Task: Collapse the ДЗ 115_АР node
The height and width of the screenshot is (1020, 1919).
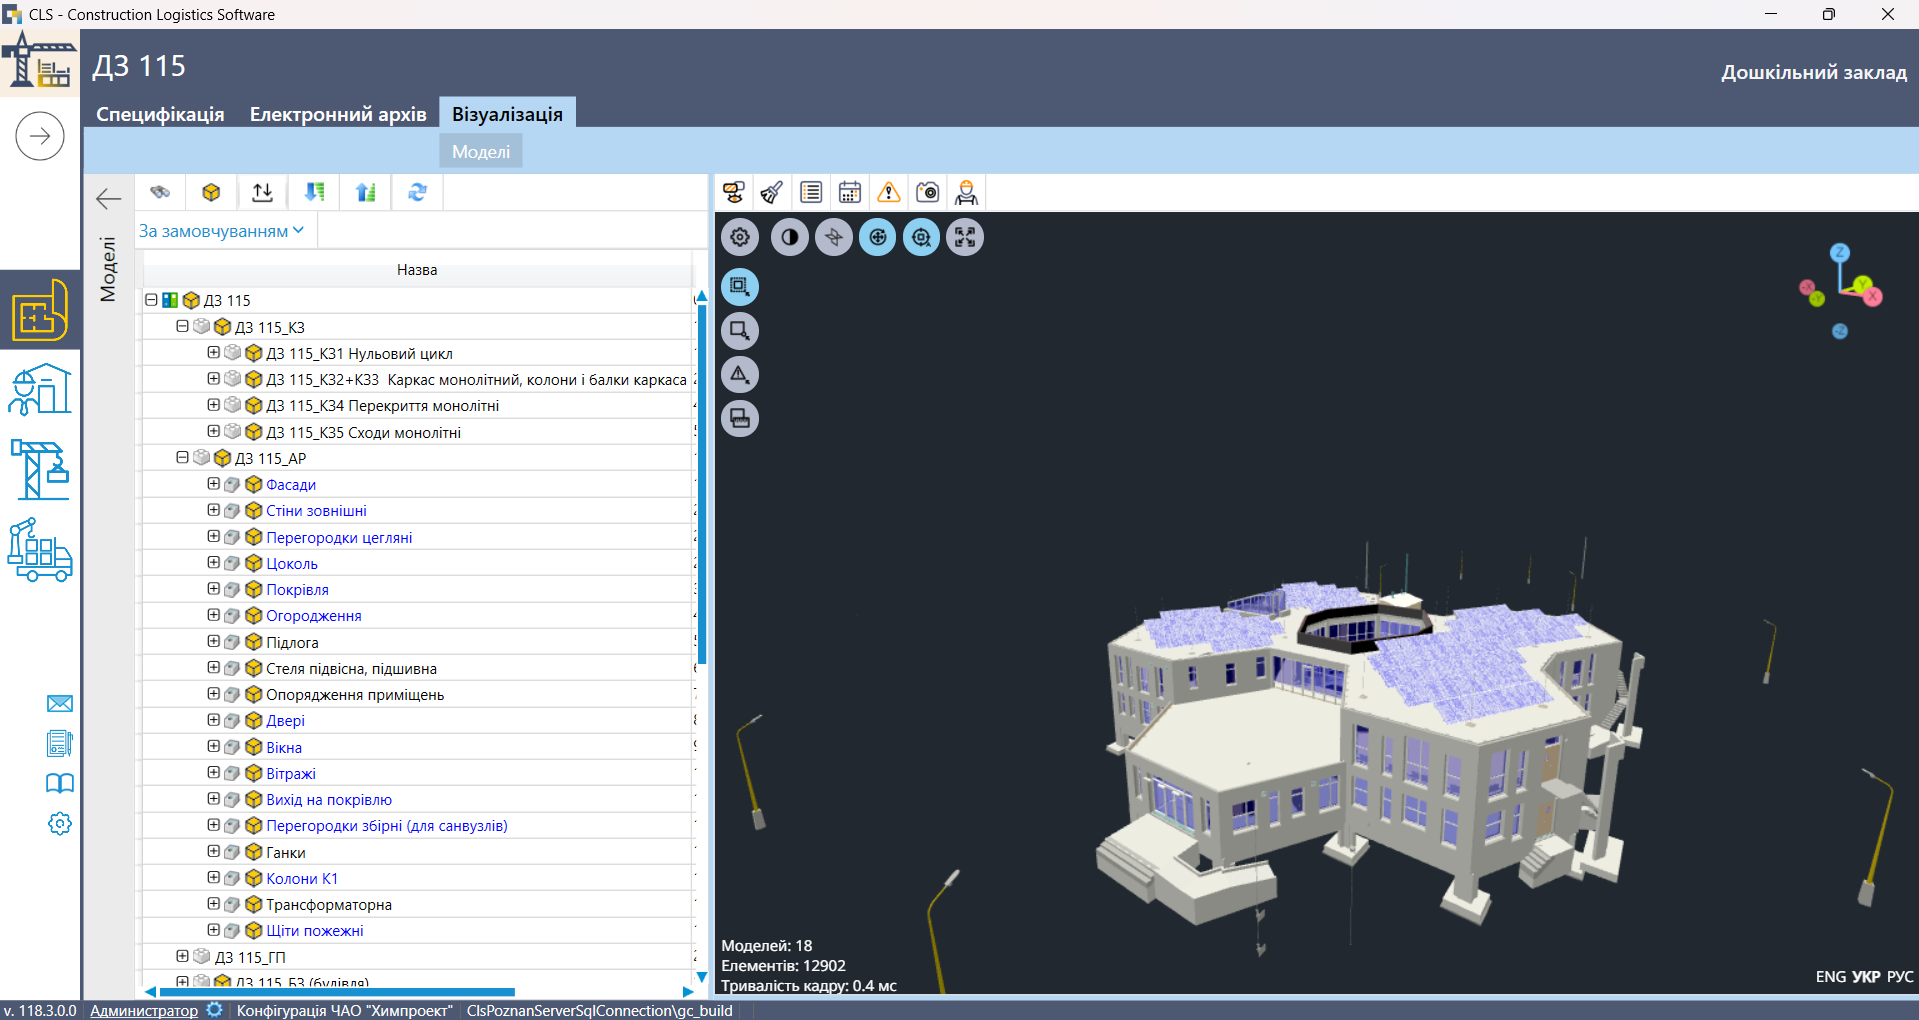Action: (182, 457)
